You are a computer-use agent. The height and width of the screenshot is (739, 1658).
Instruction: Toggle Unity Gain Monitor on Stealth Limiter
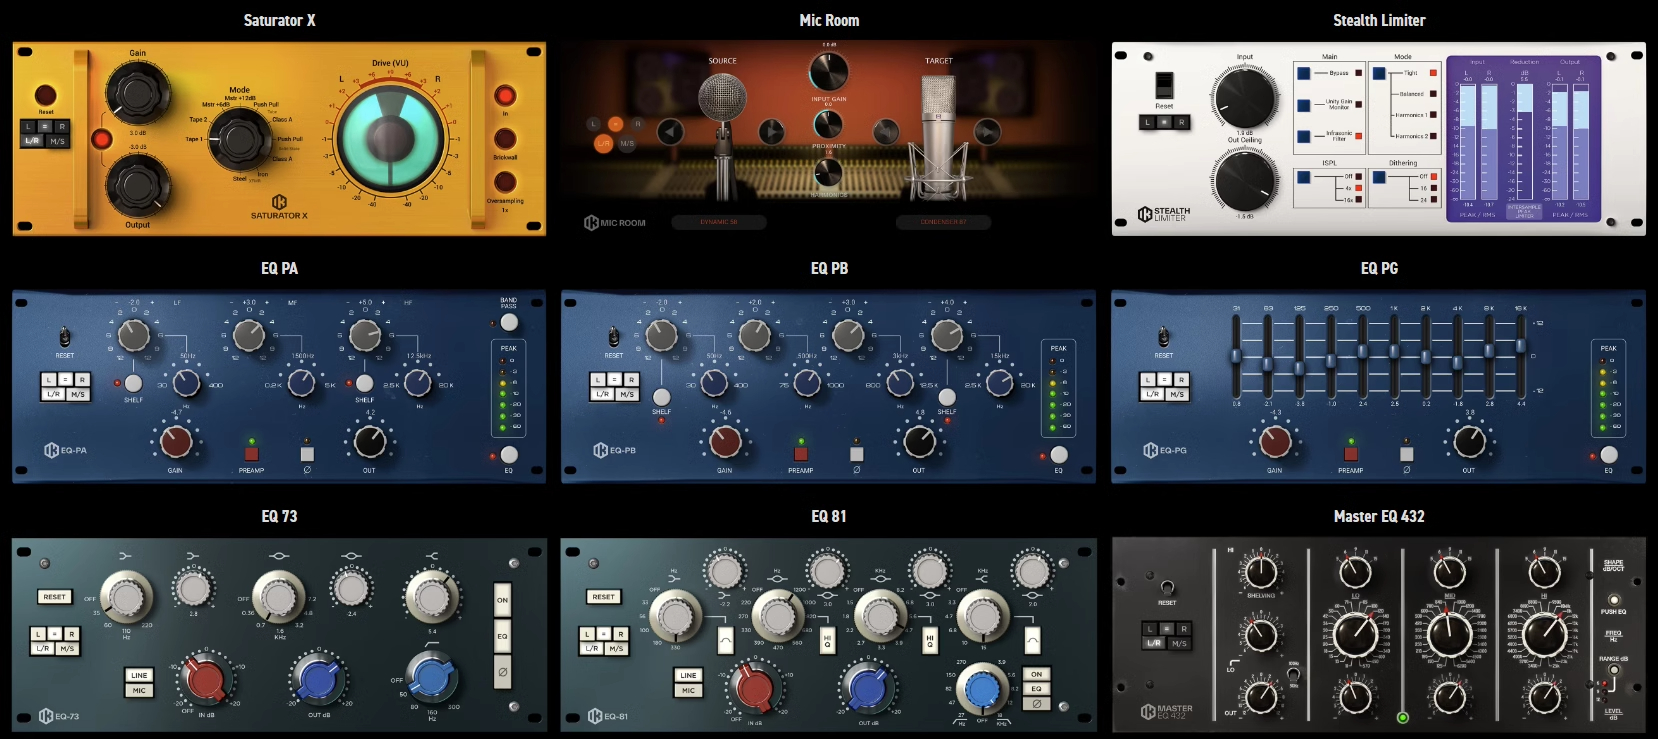click(x=1304, y=105)
